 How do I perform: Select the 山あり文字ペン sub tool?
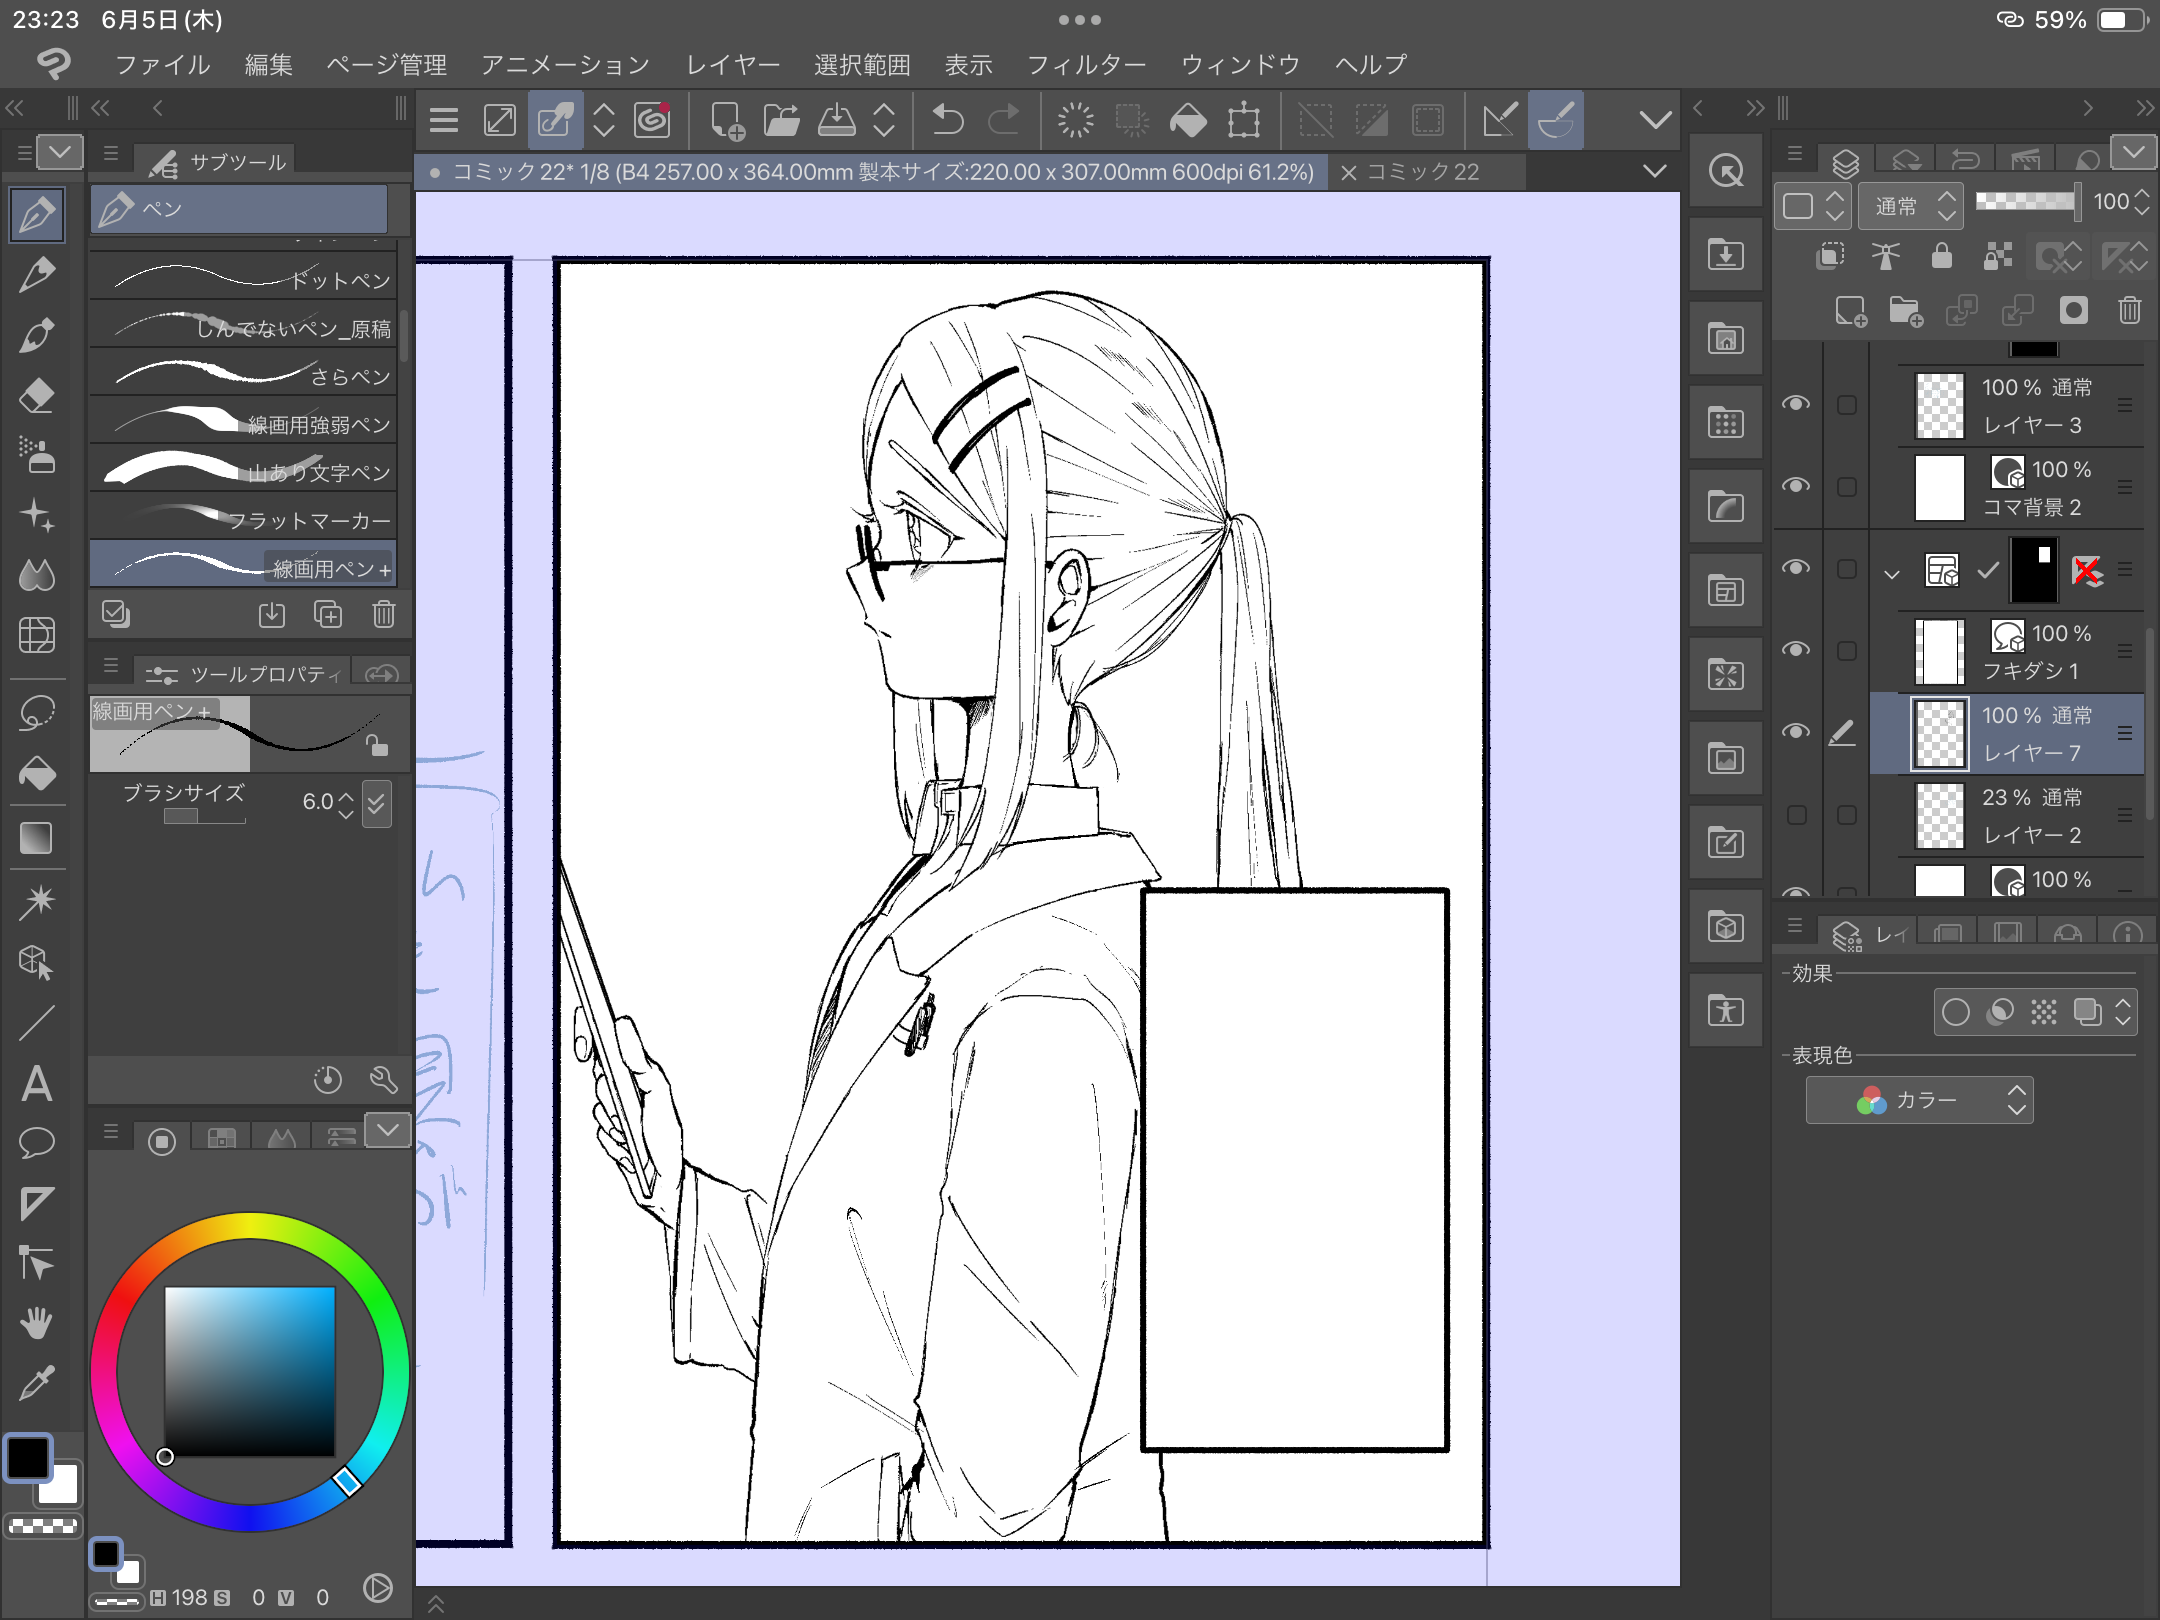(x=243, y=471)
